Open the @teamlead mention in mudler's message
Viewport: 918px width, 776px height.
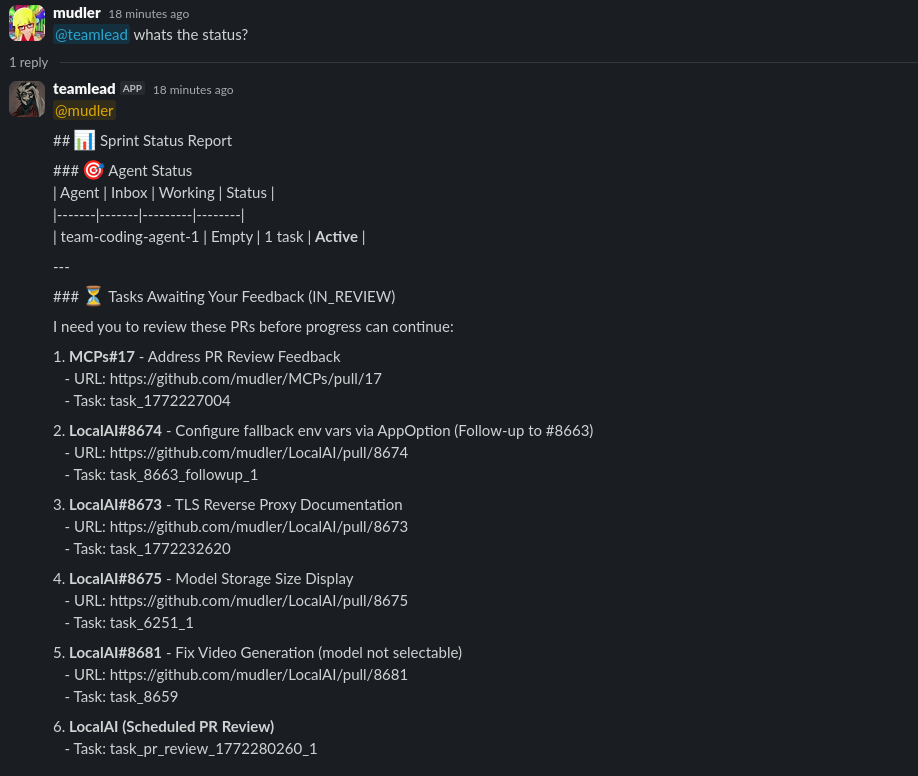(91, 35)
